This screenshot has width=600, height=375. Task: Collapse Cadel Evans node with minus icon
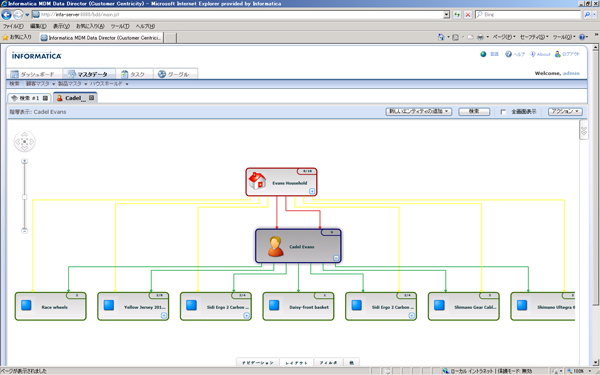click(336, 258)
